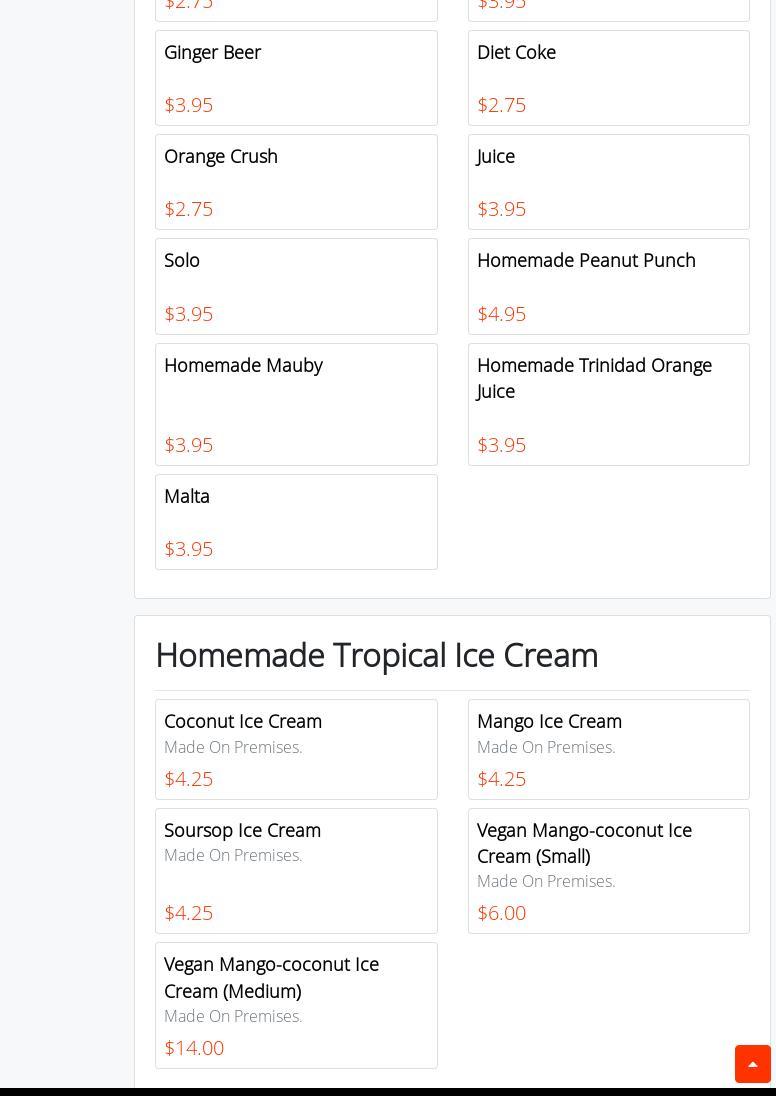Image resolution: width=776 pixels, height=1096 pixels.
Task: Pick the Solo drink item
Action: click(296, 287)
